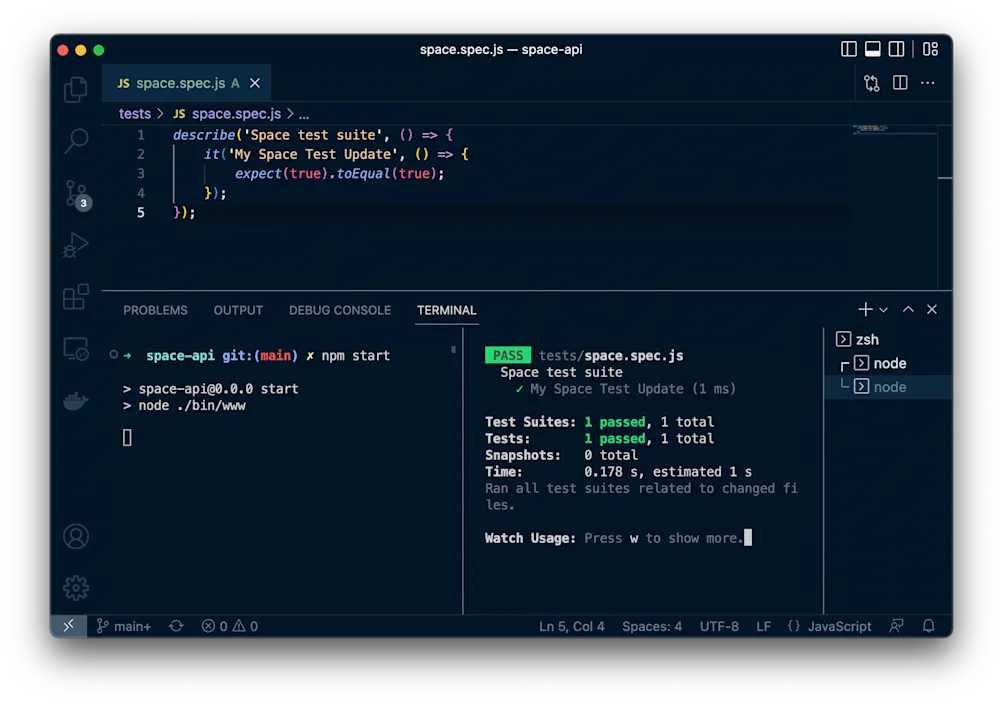Split the editor to the right
Image resolution: width=1003 pixels, height=704 pixels.
pos(900,82)
